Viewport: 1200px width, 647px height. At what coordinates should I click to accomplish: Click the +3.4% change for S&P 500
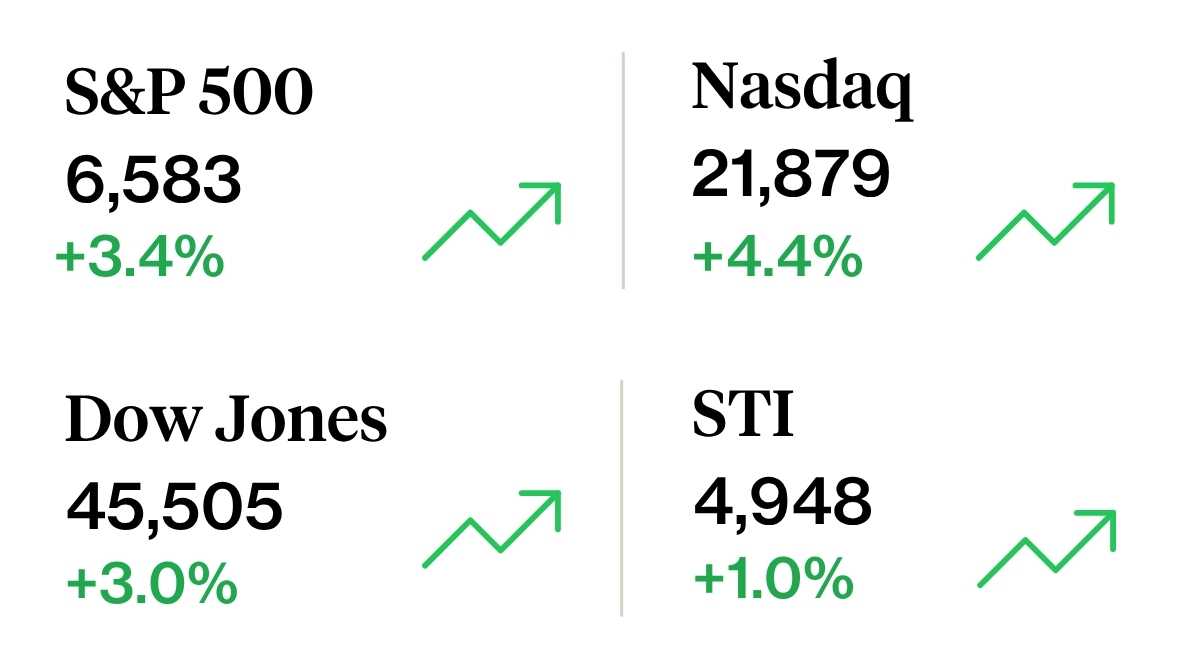tap(140, 258)
